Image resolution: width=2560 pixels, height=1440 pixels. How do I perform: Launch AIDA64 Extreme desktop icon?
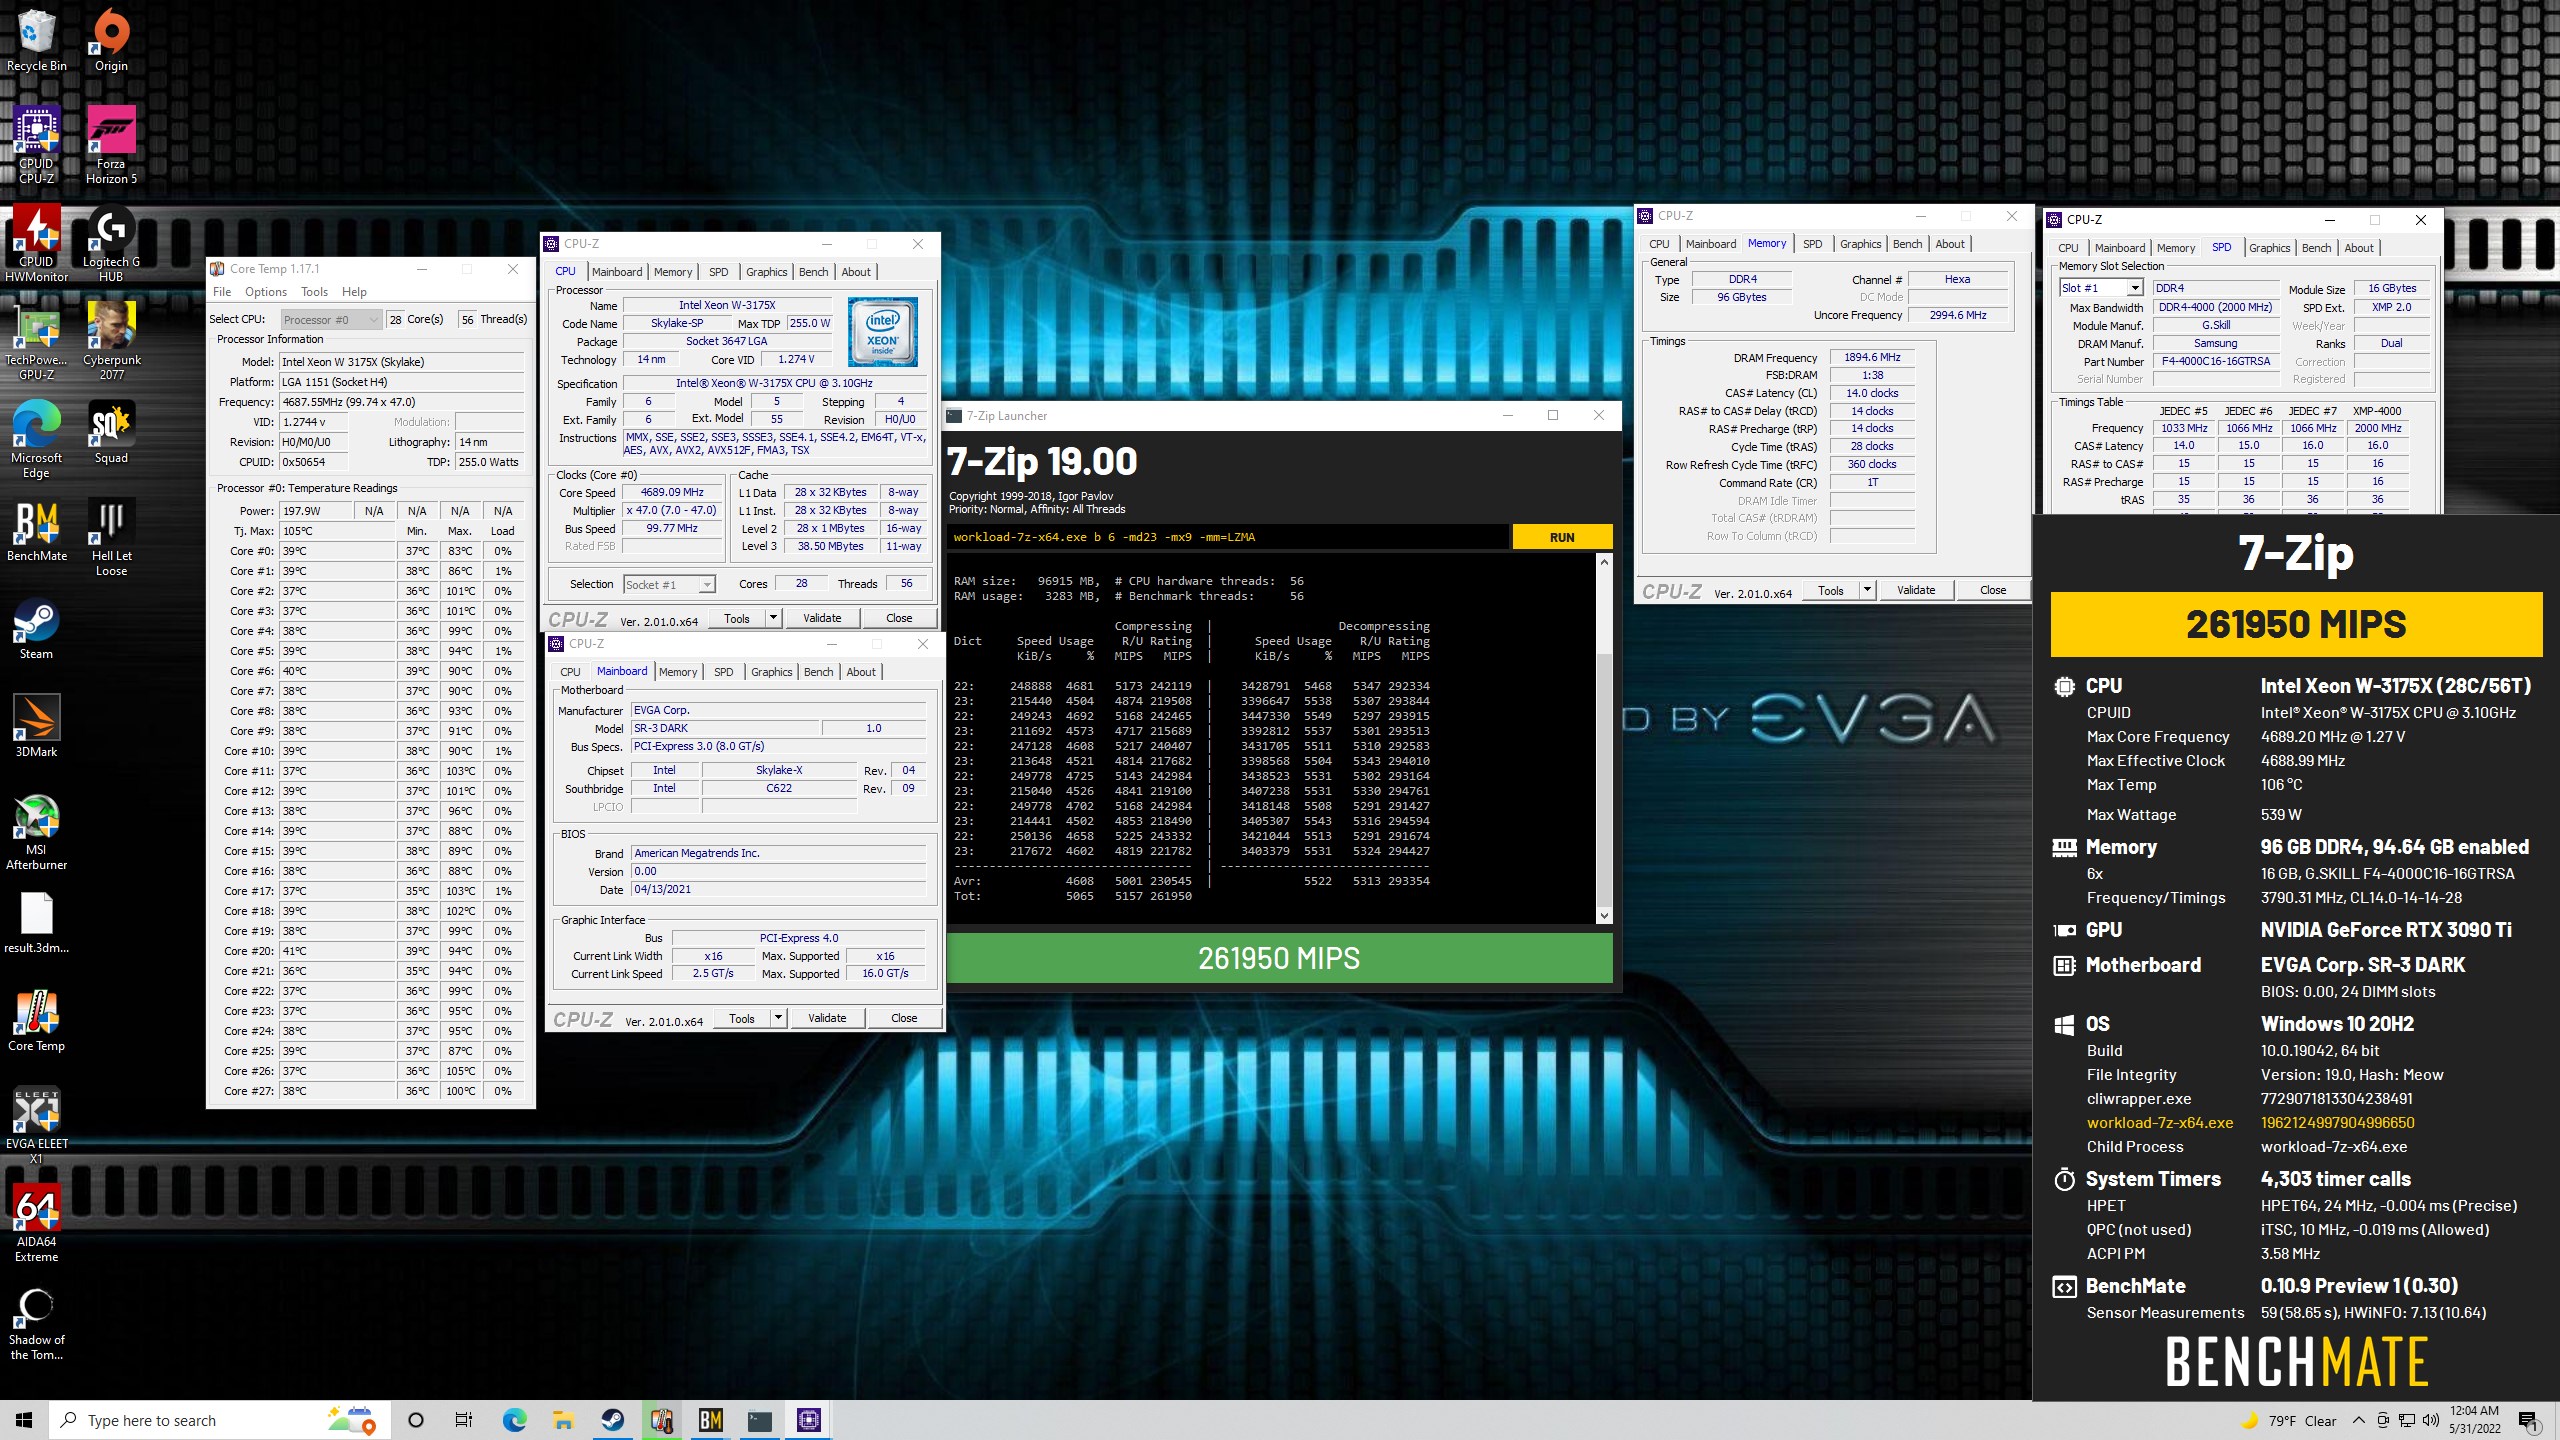(x=37, y=1223)
